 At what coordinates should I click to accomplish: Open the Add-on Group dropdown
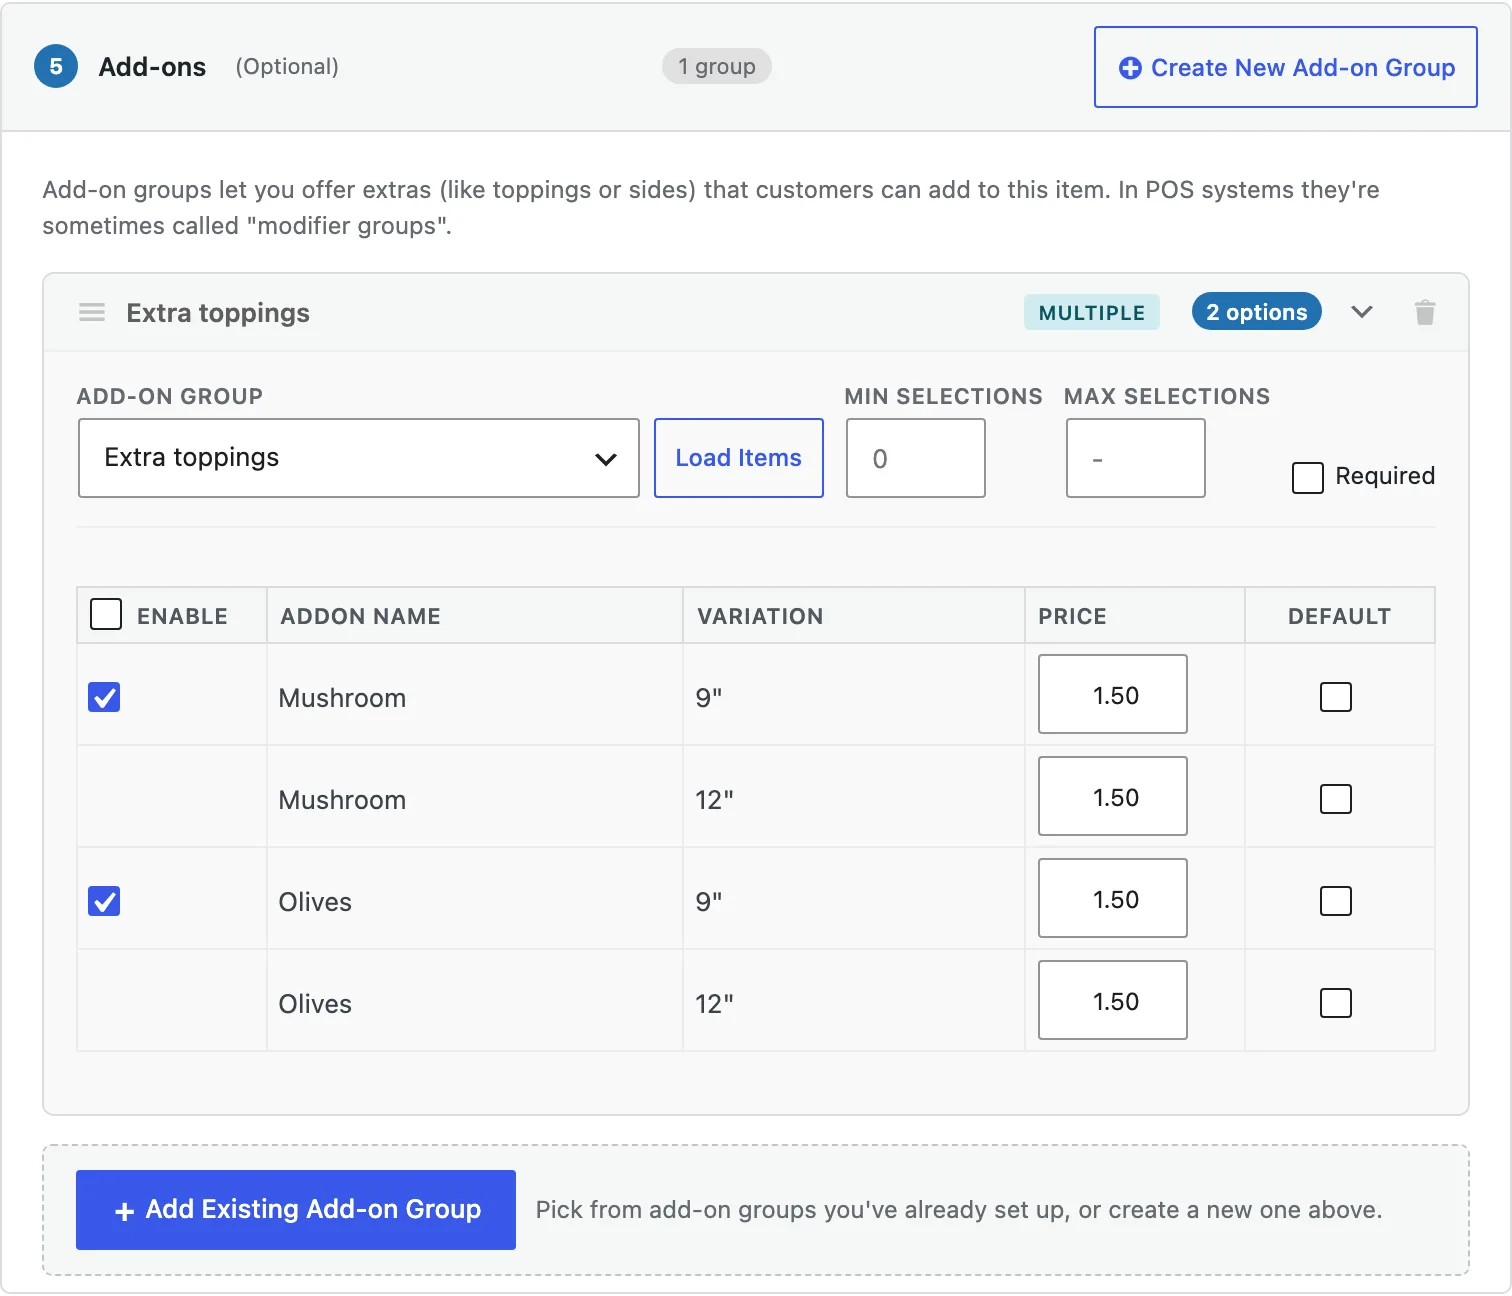pos(359,458)
